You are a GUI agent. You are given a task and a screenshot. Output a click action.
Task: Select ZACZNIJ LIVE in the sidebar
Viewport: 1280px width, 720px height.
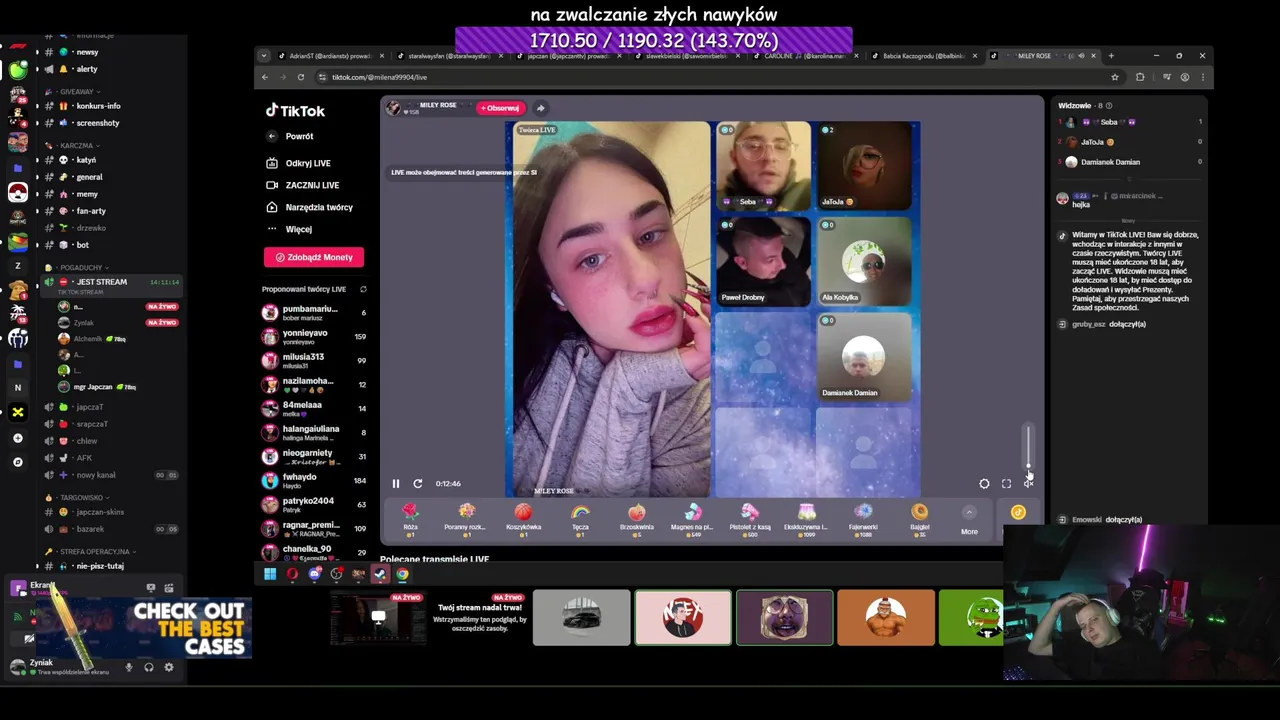[302, 185]
